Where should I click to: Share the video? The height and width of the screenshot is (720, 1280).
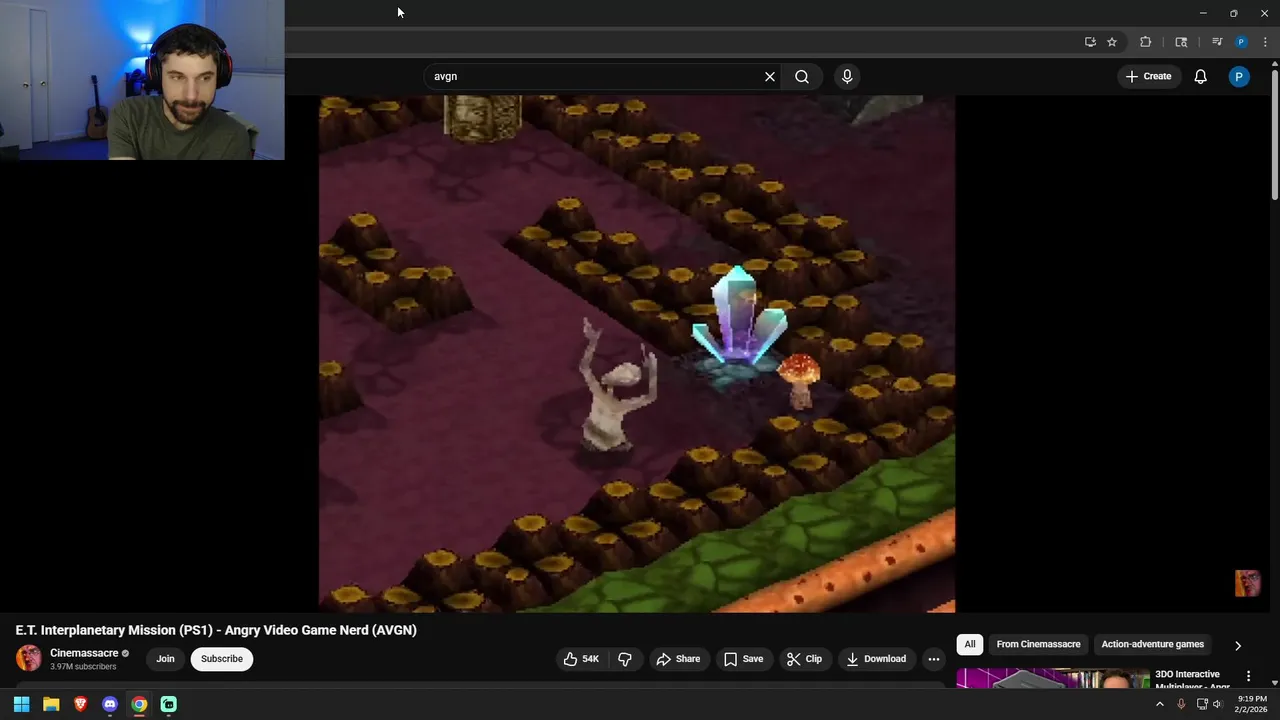point(678,659)
